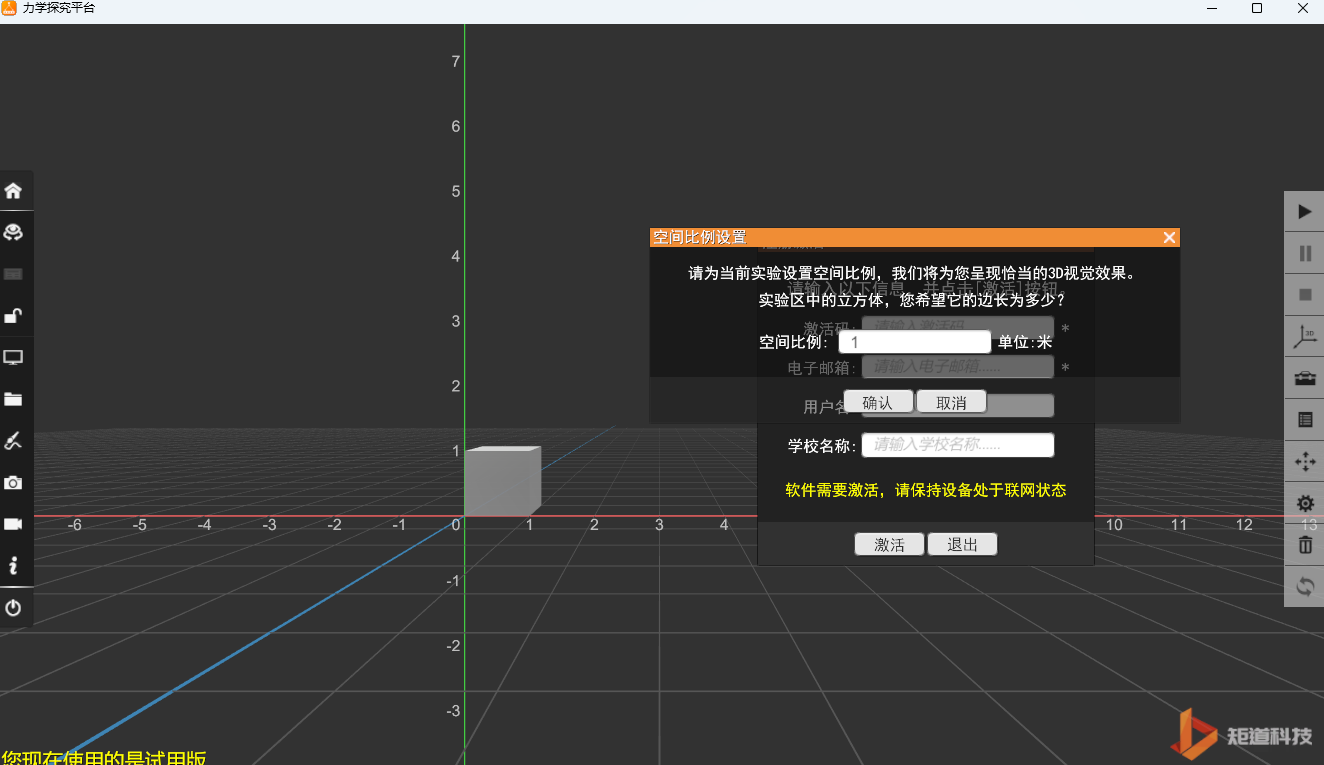Open the home icon in left sidebar
Screen dimensions: 1324x765
pyautogui.click(x=13, y=190)
